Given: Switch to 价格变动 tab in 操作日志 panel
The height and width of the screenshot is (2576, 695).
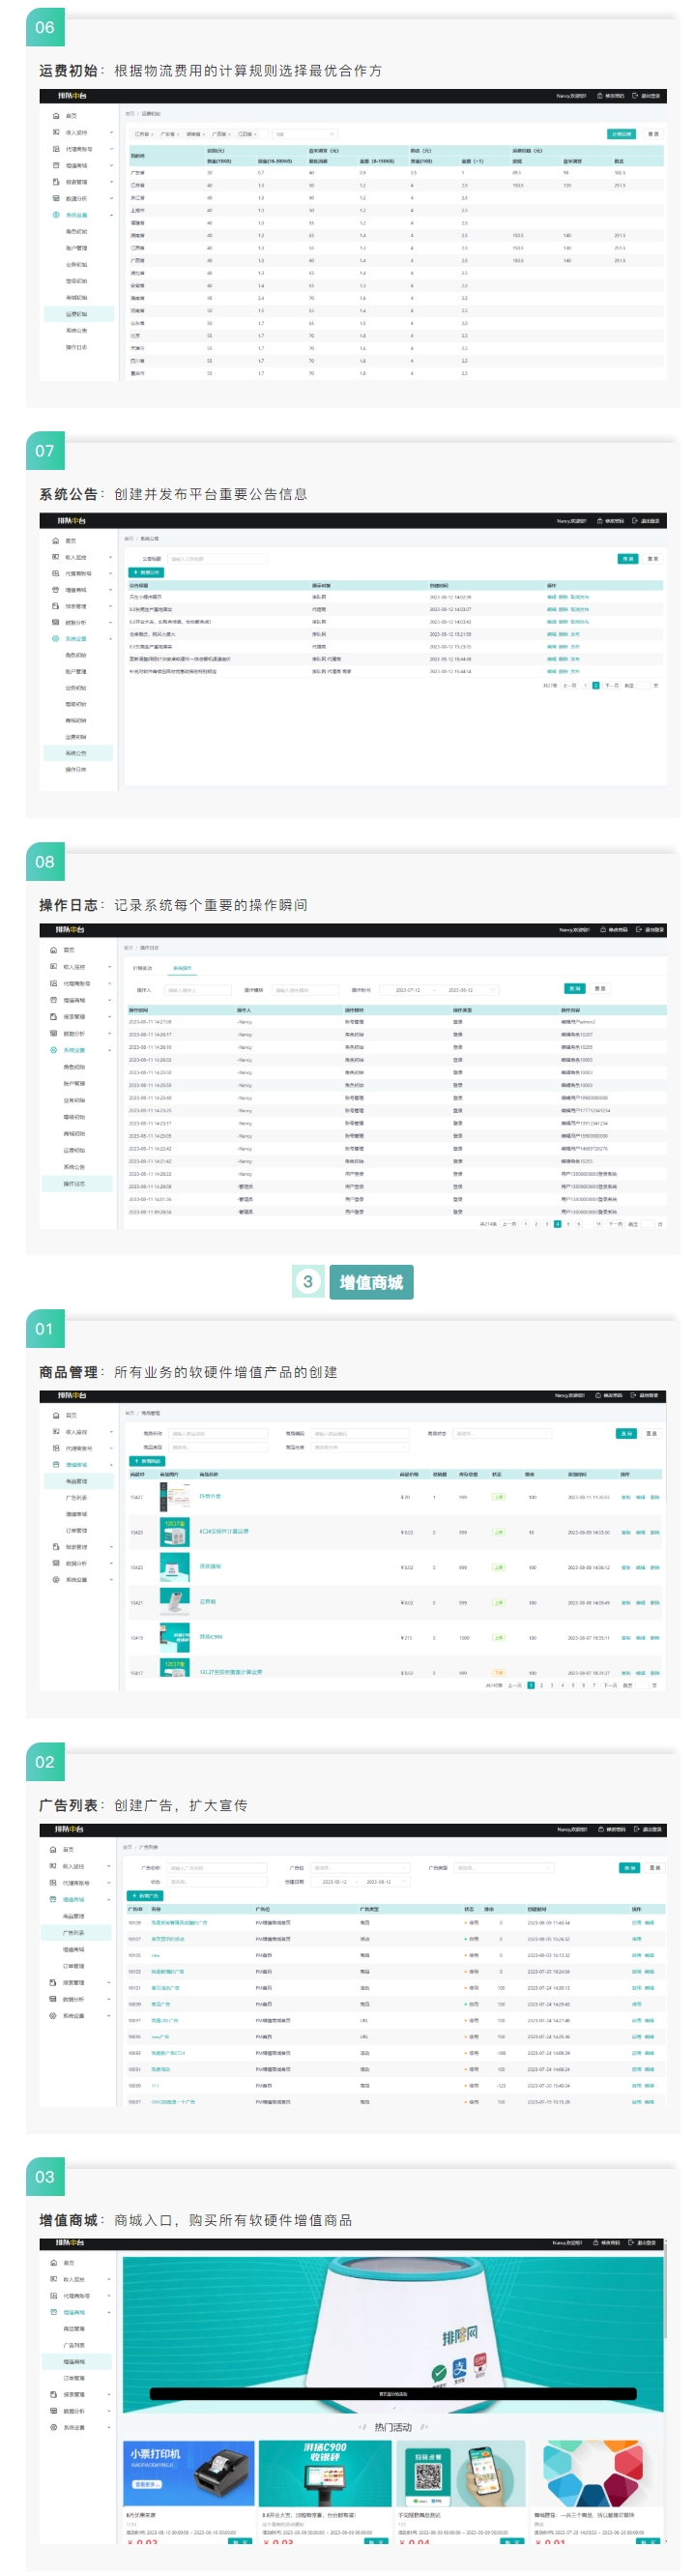Looking at the screenshot, I should point(143,968).
